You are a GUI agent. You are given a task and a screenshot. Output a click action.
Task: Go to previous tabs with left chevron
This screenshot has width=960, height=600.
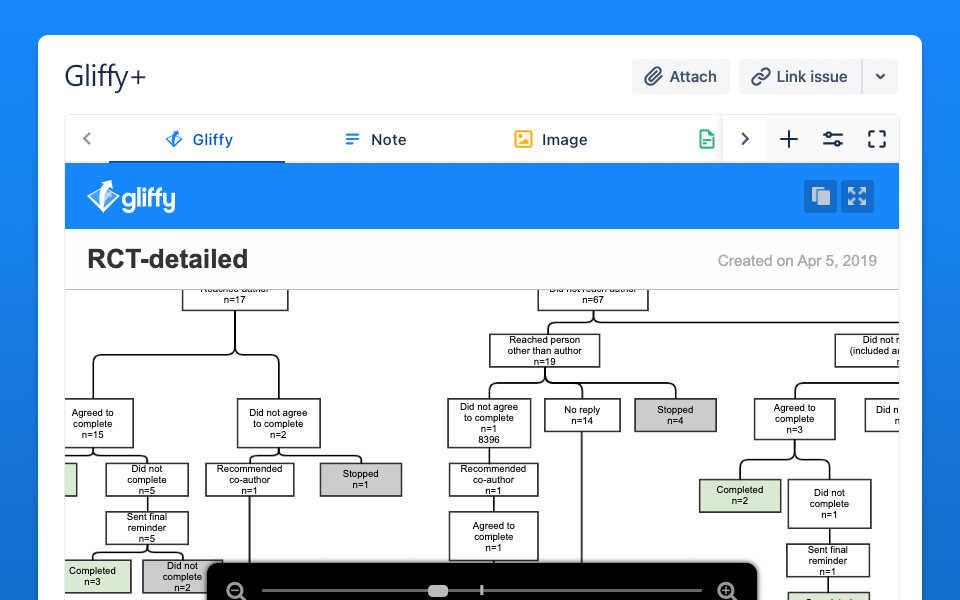point(87,139)
